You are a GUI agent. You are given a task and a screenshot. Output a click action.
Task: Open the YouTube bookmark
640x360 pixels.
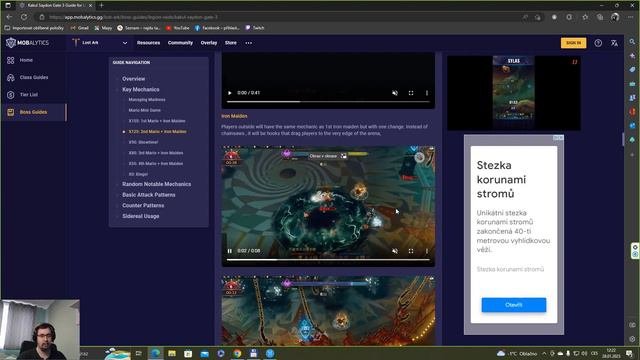(178, 28)
